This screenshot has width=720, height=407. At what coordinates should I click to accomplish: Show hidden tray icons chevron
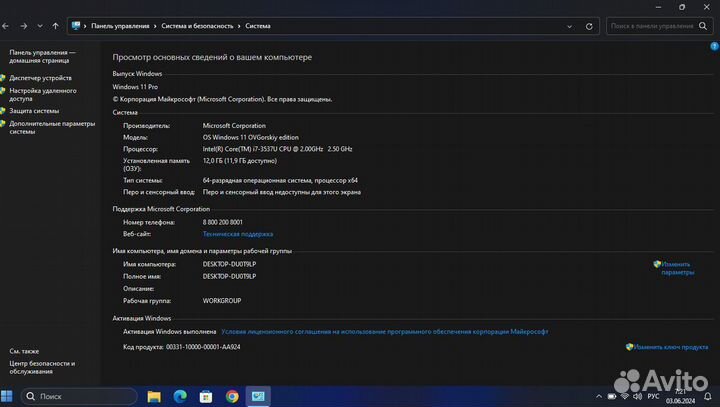(x=599, y=396)
